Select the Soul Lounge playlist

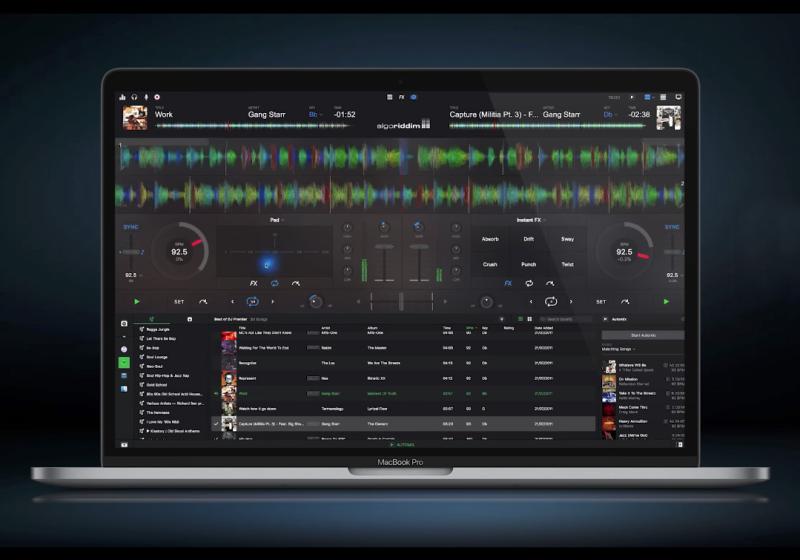click(x=159, y=357)
